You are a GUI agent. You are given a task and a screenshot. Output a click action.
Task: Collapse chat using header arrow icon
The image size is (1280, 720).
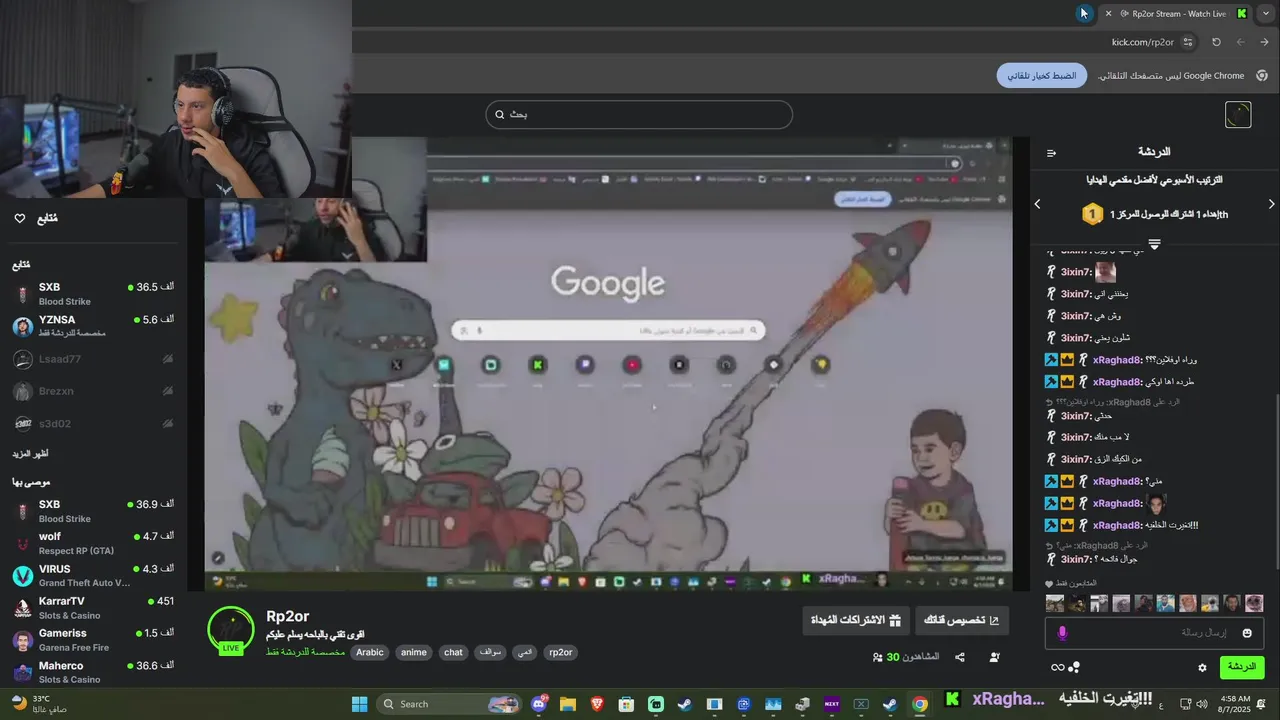click(x=1051, y=153)
